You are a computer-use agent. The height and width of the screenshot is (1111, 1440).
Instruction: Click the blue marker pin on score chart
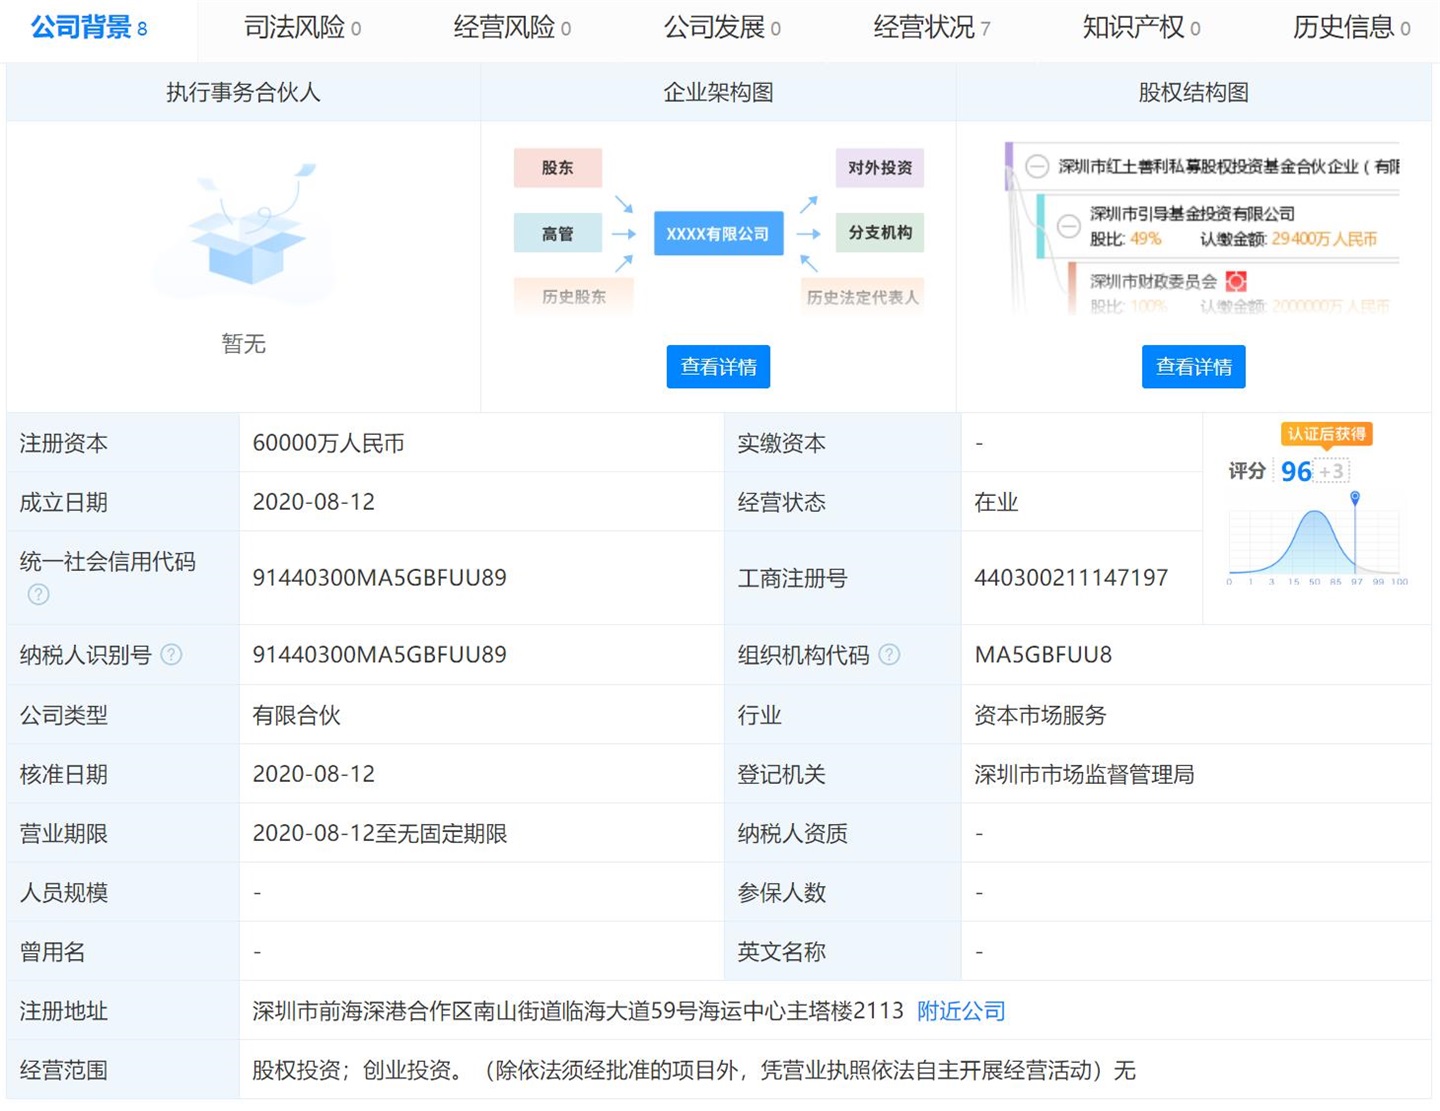click(1355, 498)
